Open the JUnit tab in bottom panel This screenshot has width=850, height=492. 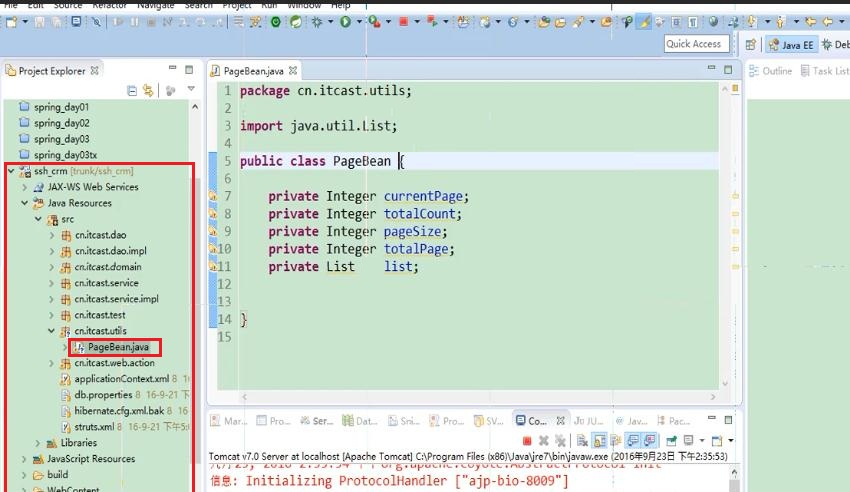coord(589,420)
